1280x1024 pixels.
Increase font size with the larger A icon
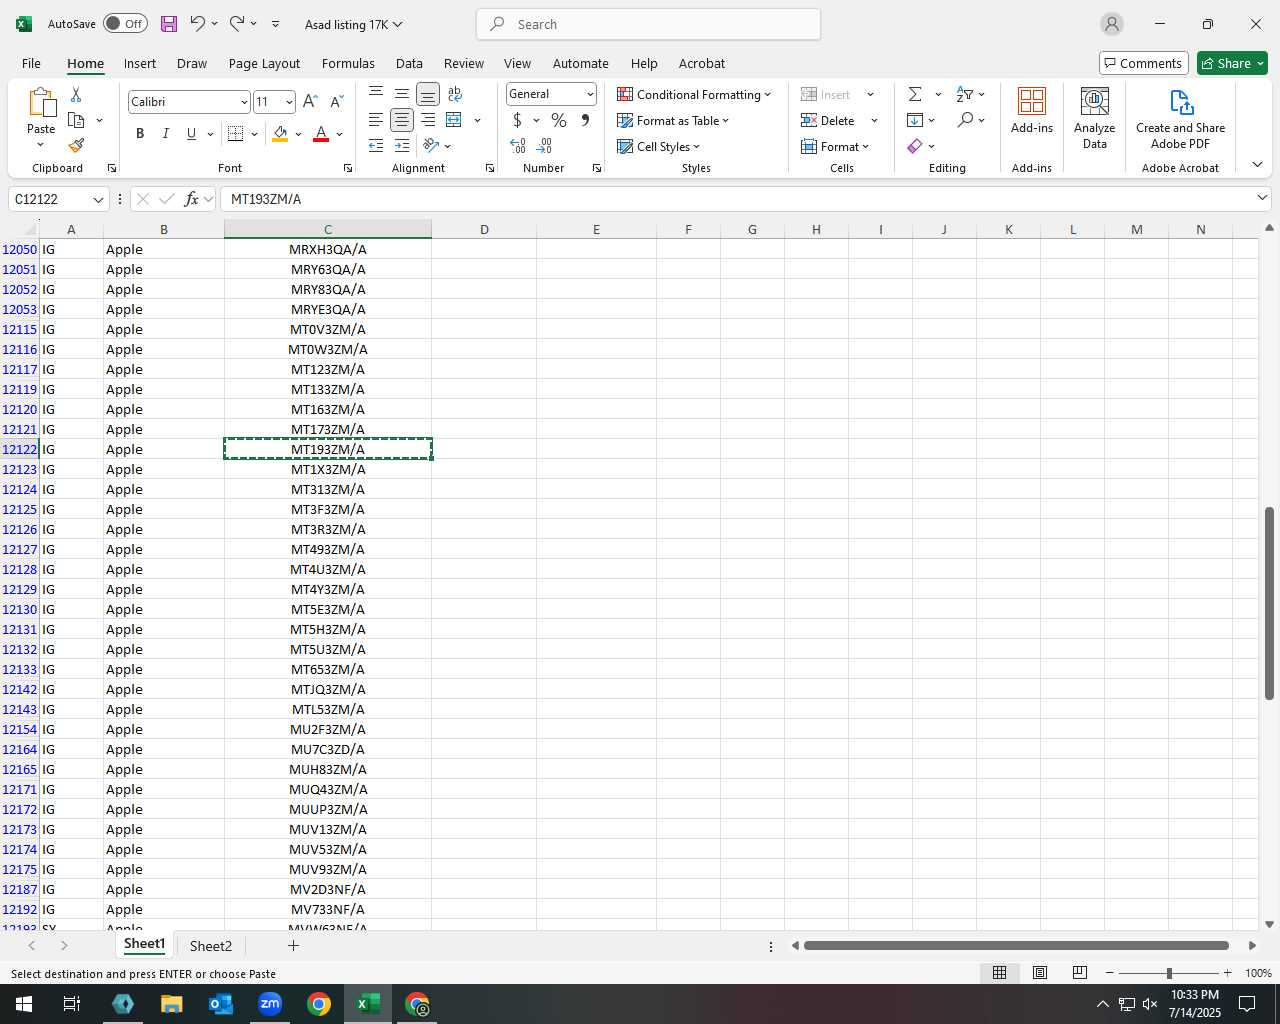310,102
